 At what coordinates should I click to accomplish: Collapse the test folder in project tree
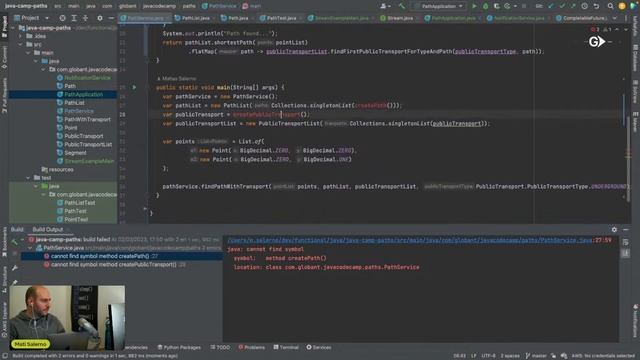coord(28,178)
